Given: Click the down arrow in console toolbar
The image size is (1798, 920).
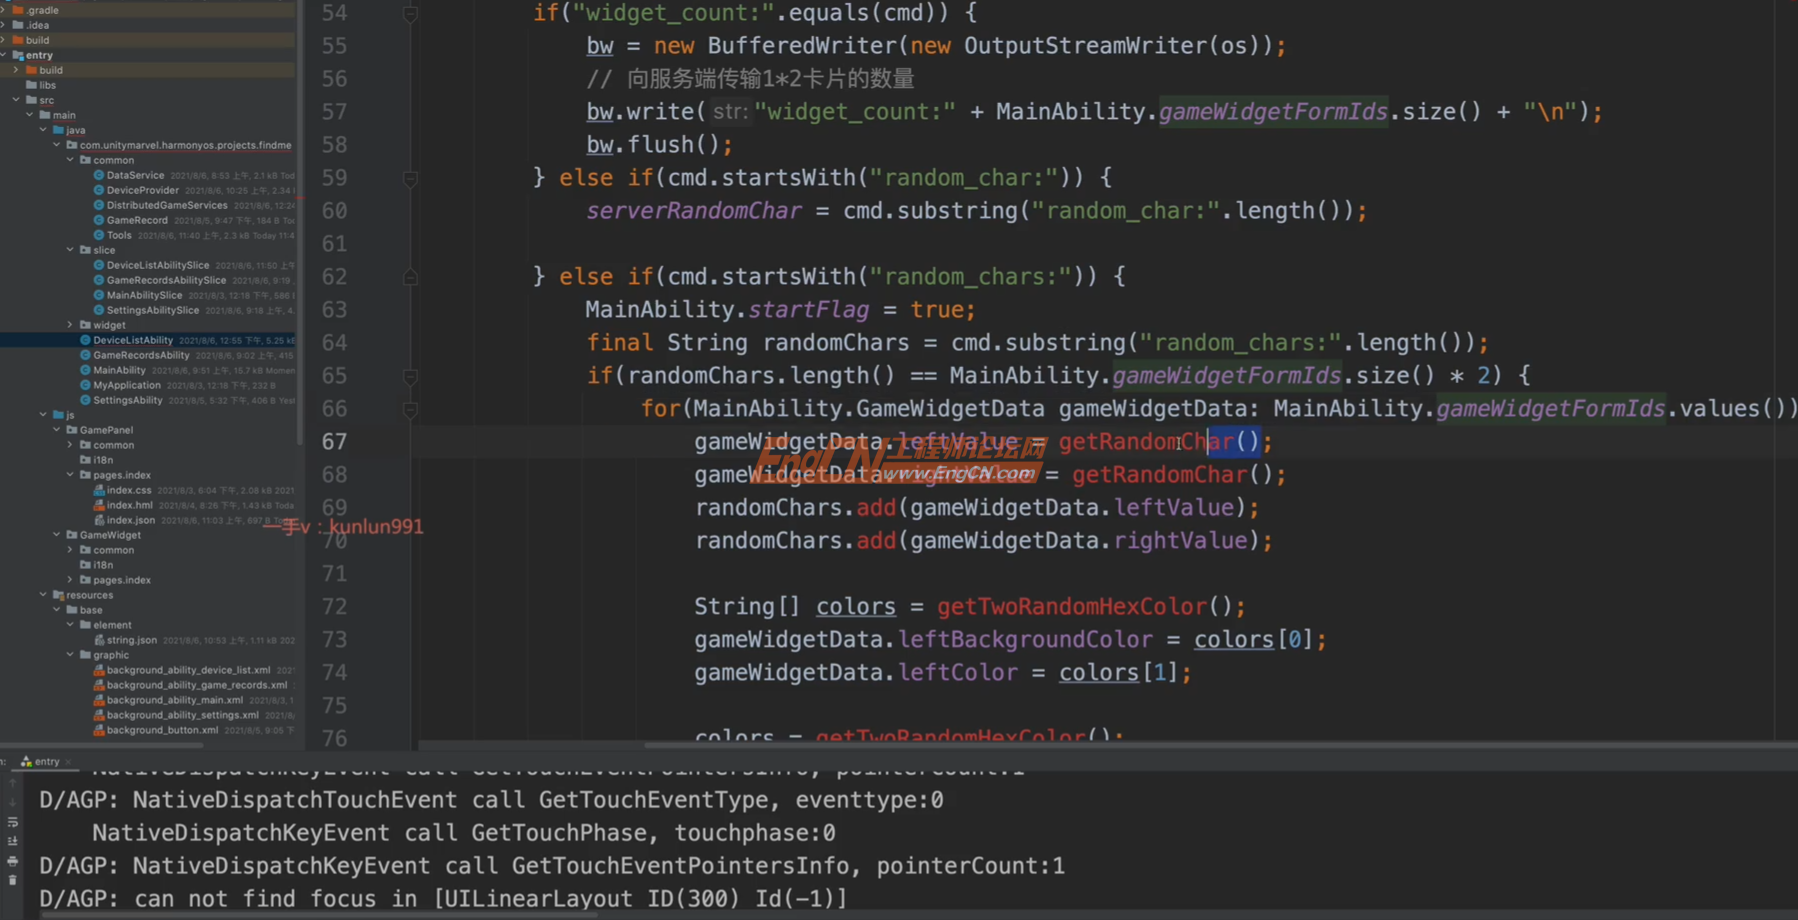Looking at the screenshot, I should 12,803.
